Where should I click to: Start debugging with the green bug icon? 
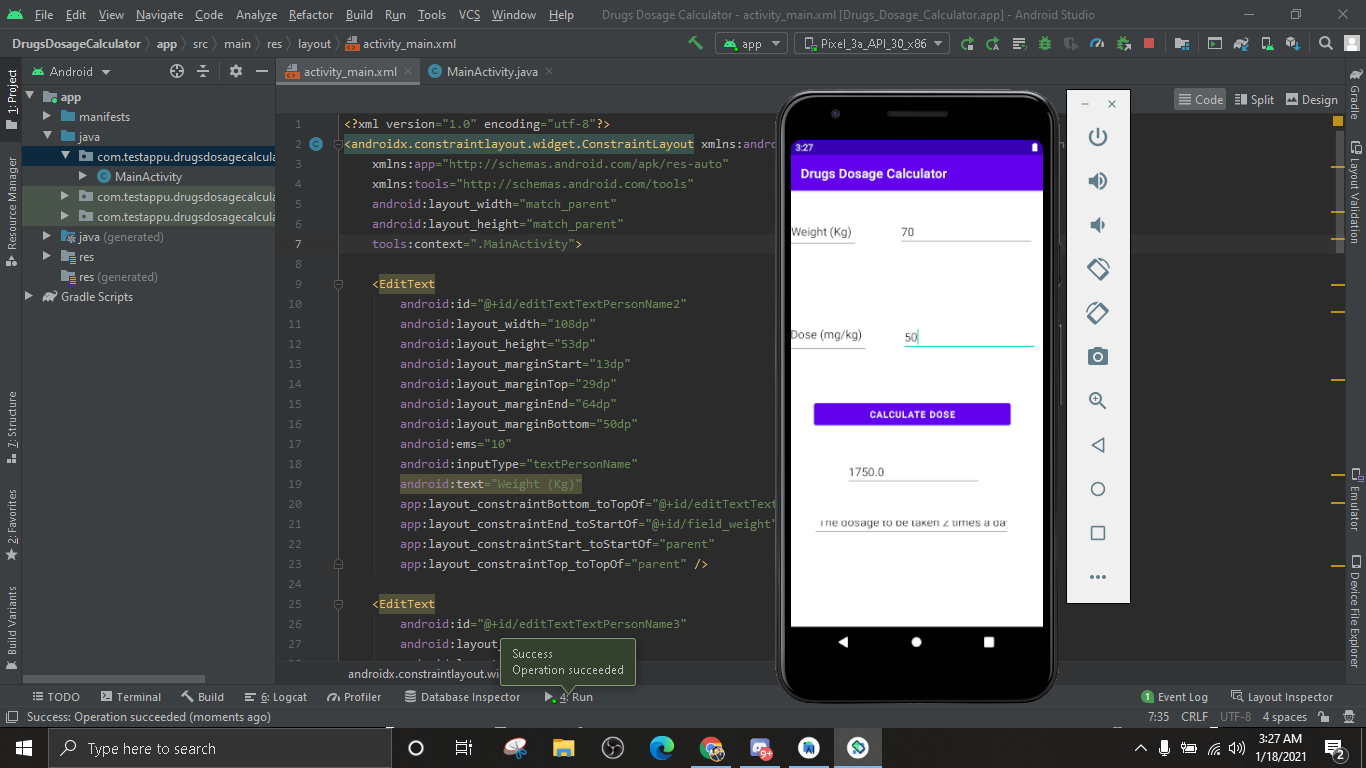(1045, 43)
